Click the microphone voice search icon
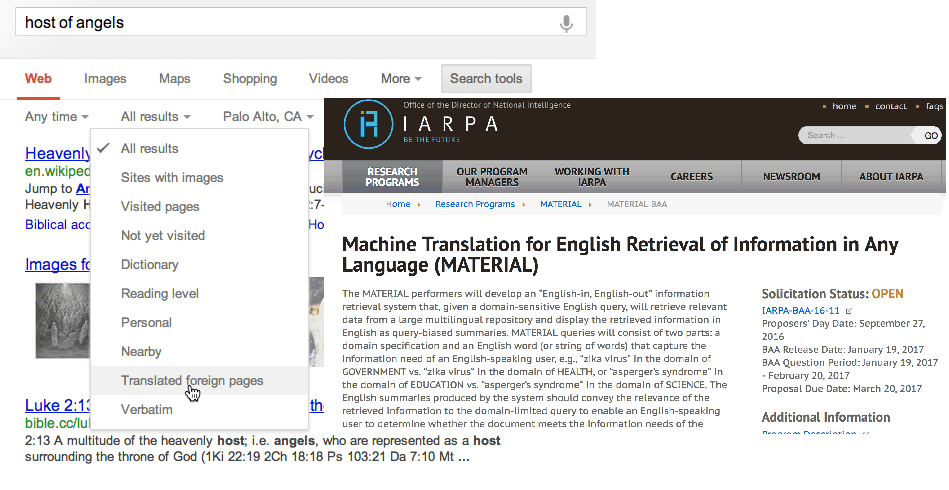The width and height of the screenshot is (949, 490). point(566,23)
